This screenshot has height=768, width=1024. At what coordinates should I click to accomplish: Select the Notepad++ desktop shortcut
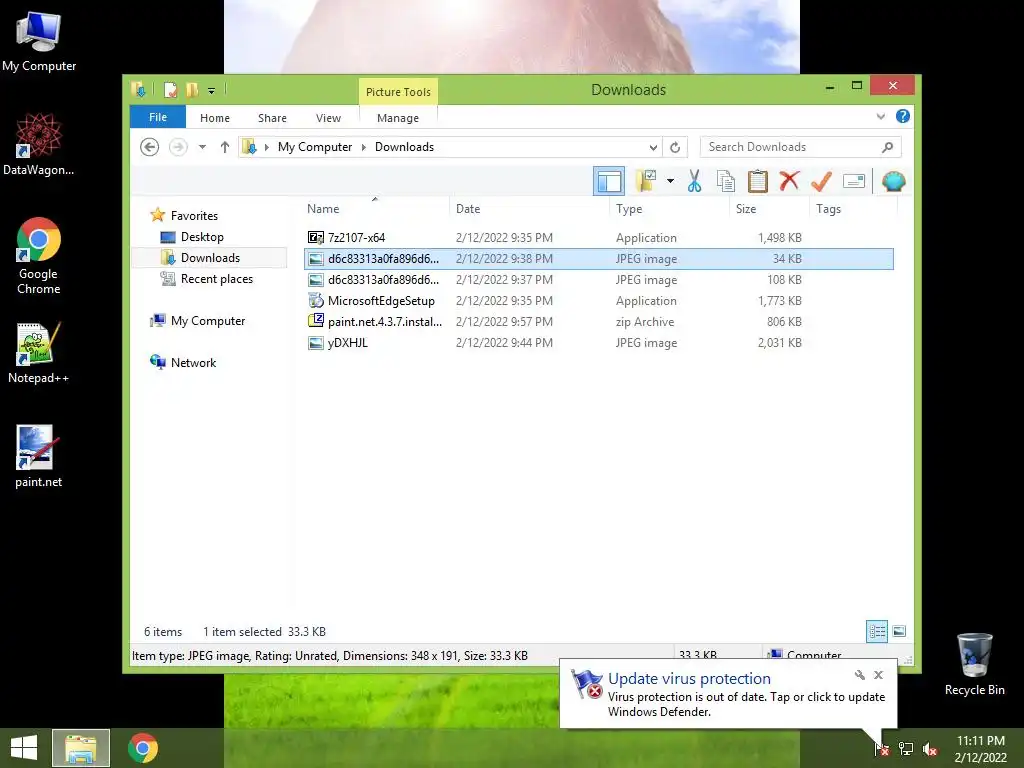[x=38, y=353]
